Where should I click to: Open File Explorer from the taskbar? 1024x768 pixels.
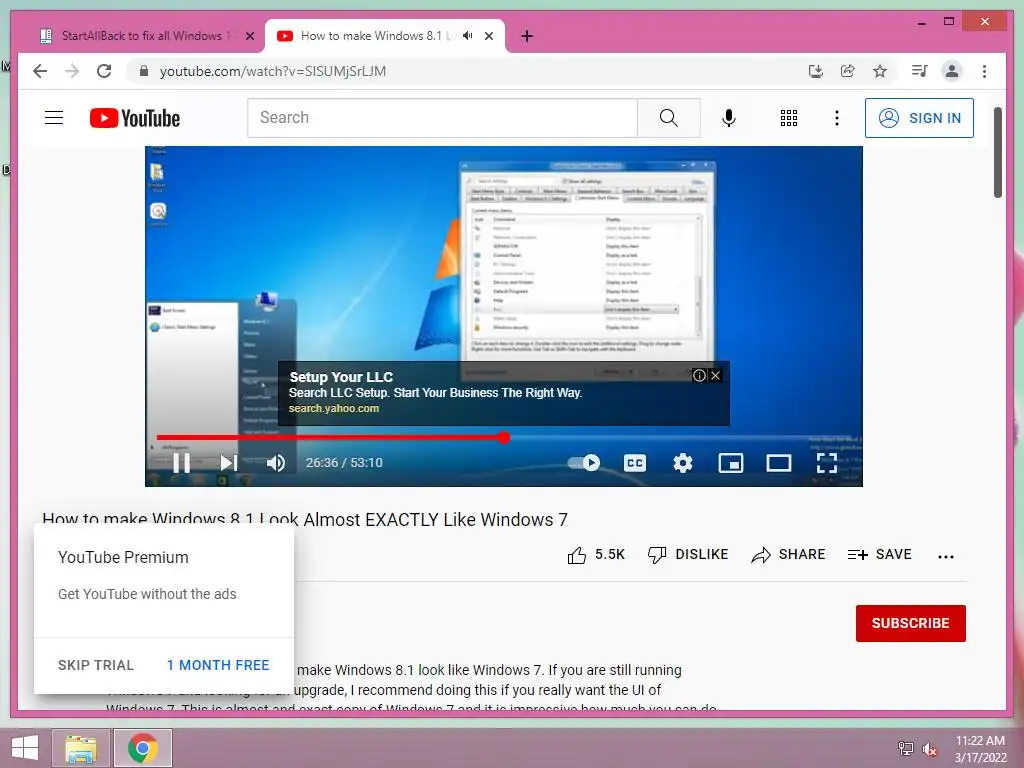(x=81, y=748)
